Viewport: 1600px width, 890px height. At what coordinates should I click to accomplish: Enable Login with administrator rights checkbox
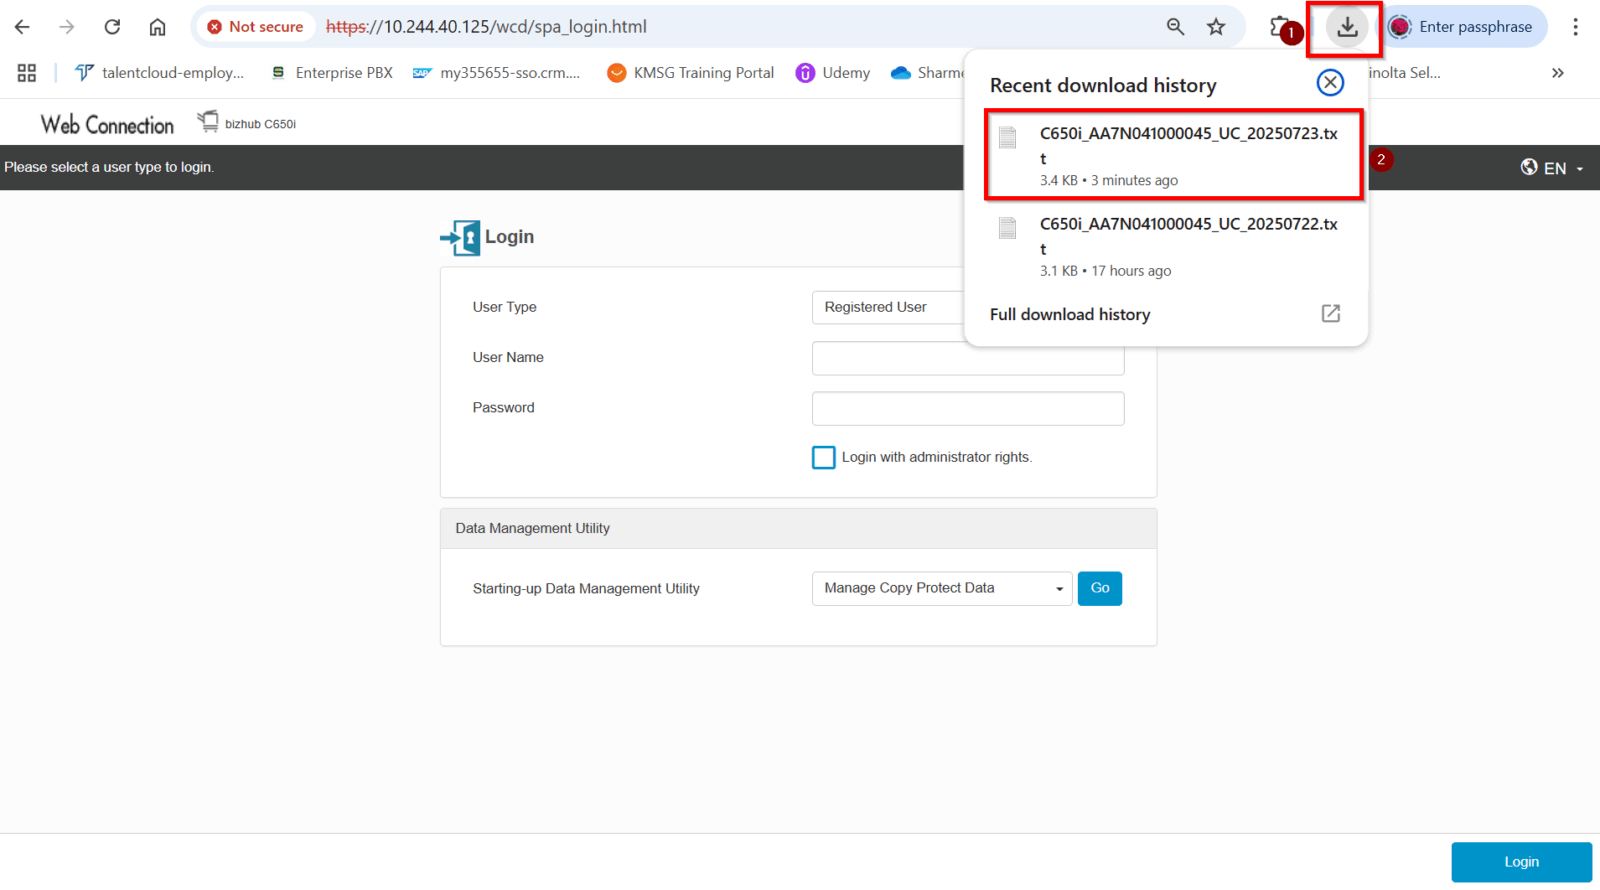click(823, 457)
